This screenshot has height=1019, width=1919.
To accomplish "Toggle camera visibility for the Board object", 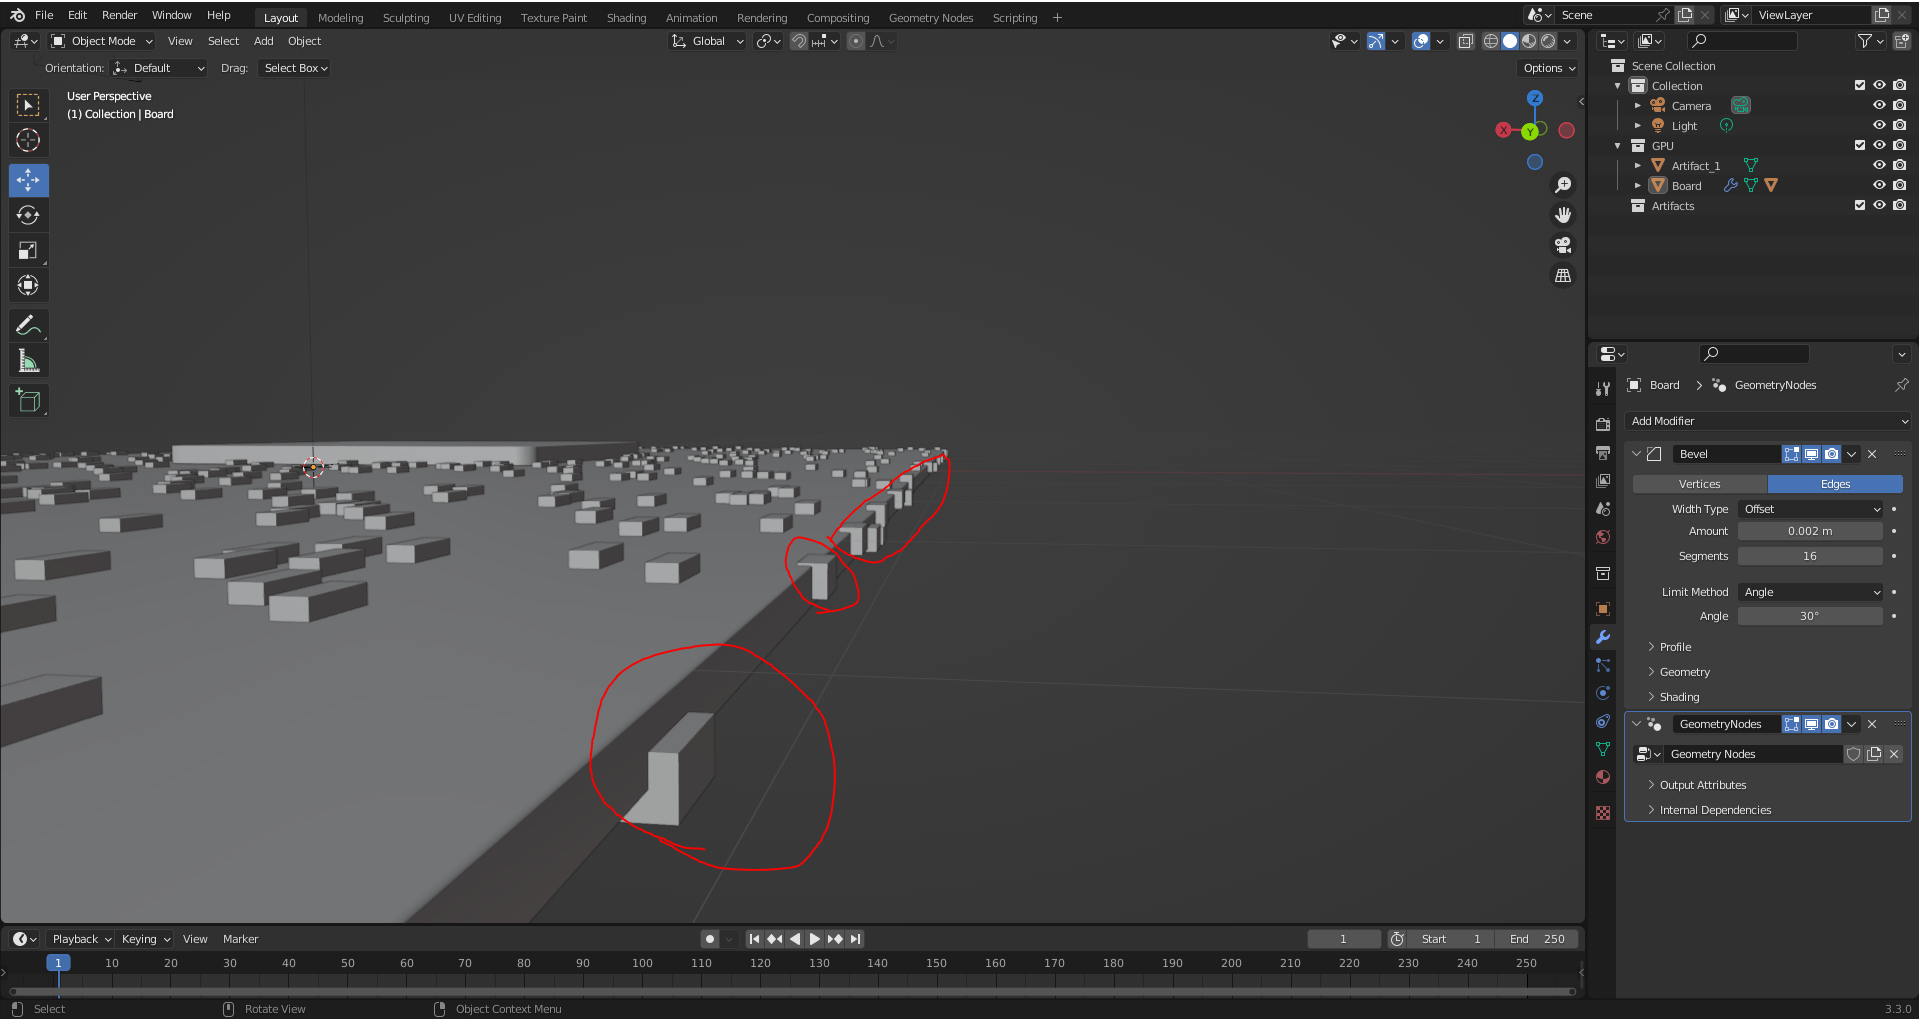I will coord(1899,184).
